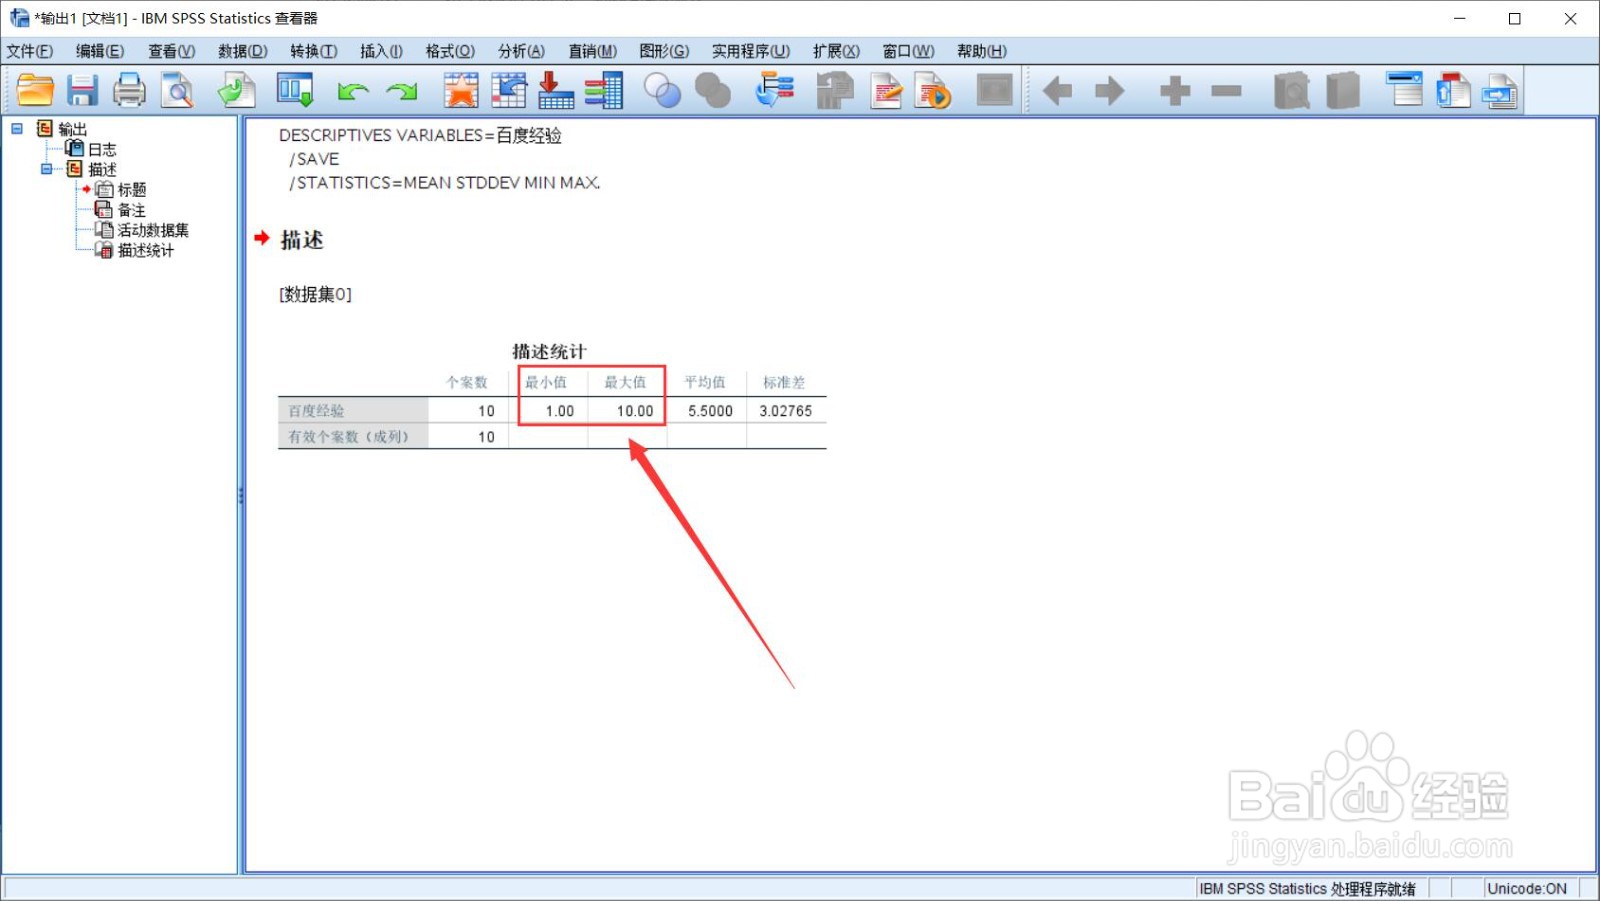
Task: Demote with the right gray arrow
Action: pos(1110,91)
